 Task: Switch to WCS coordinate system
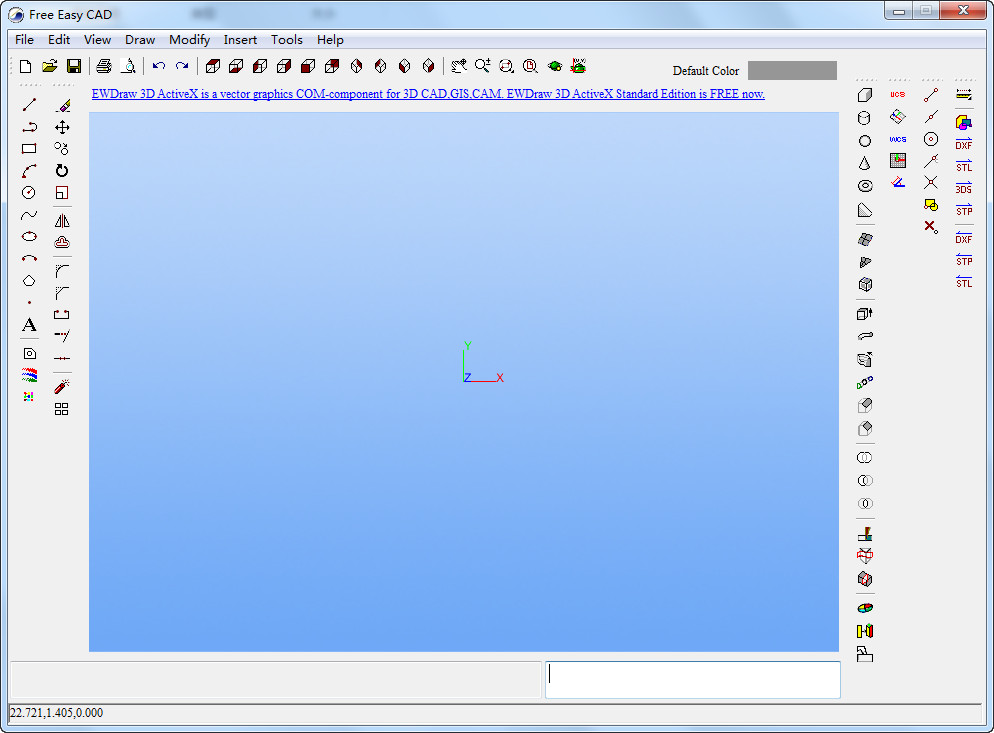pos(897,139)
